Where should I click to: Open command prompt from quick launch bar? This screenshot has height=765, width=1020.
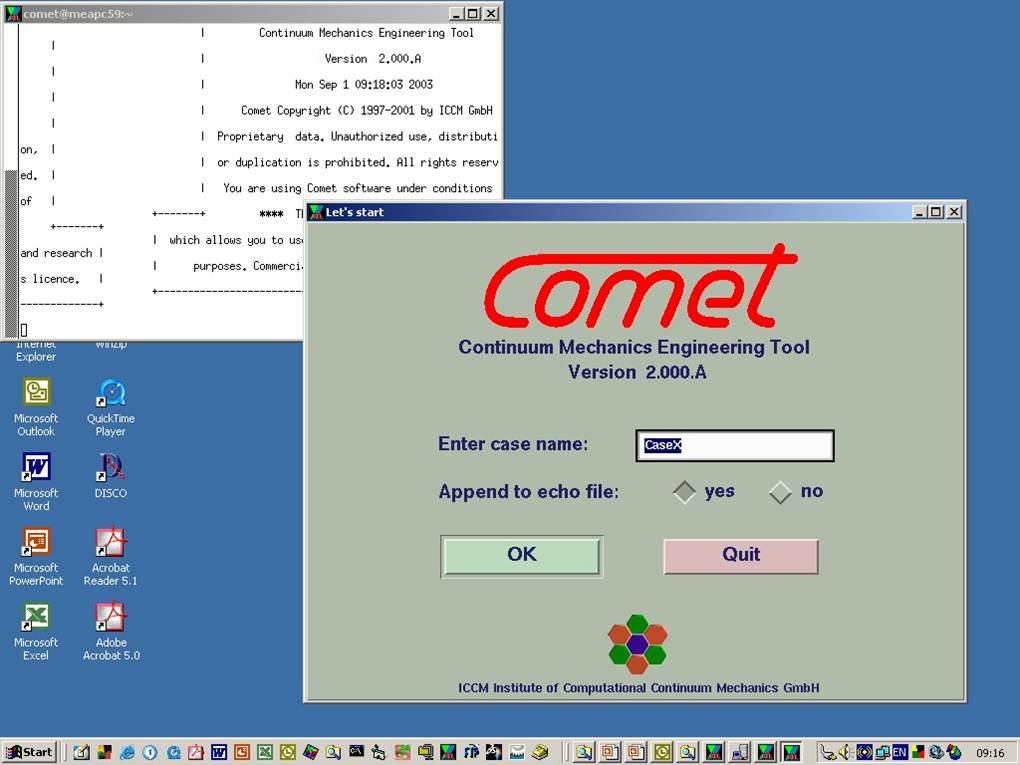click(356, 753)
